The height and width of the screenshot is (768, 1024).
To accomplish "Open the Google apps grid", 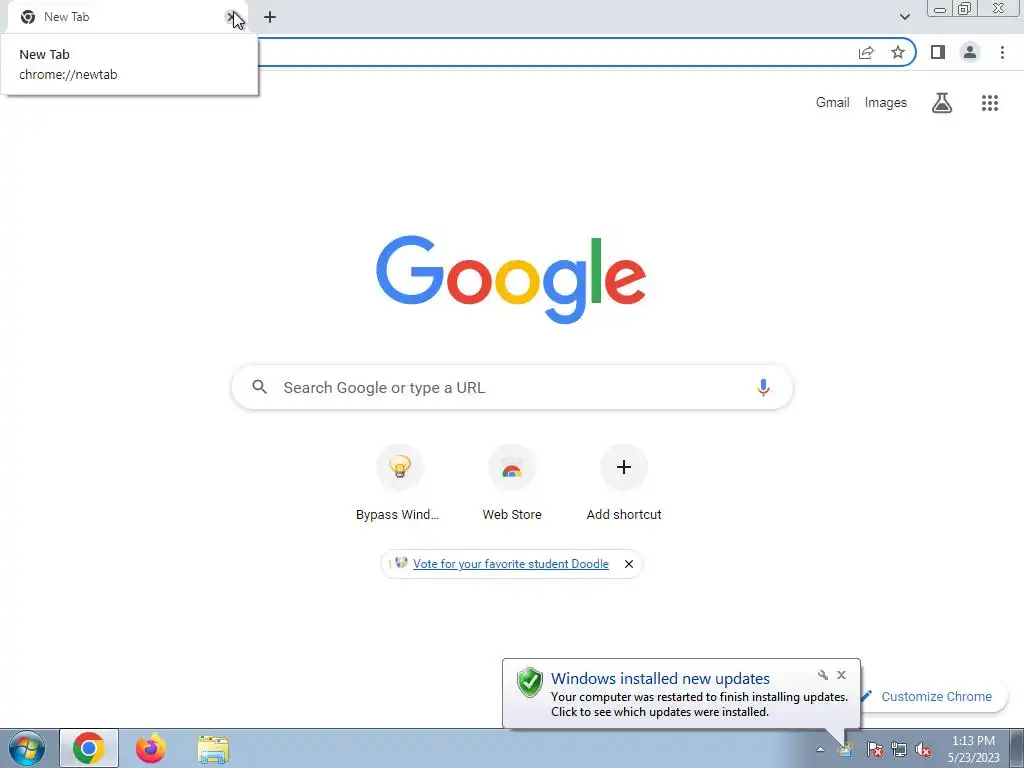I will pyautogui.click(x=990, y=103).
